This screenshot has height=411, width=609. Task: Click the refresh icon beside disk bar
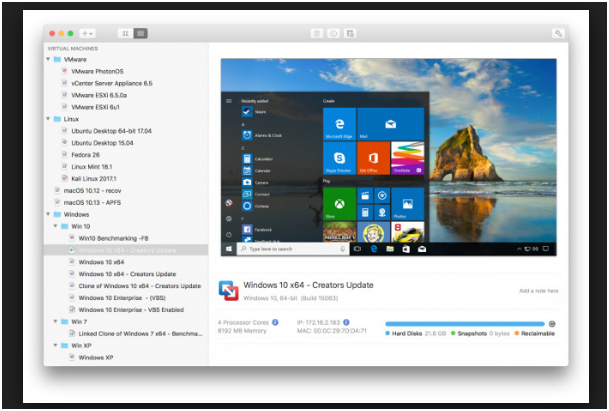point(552,324)
